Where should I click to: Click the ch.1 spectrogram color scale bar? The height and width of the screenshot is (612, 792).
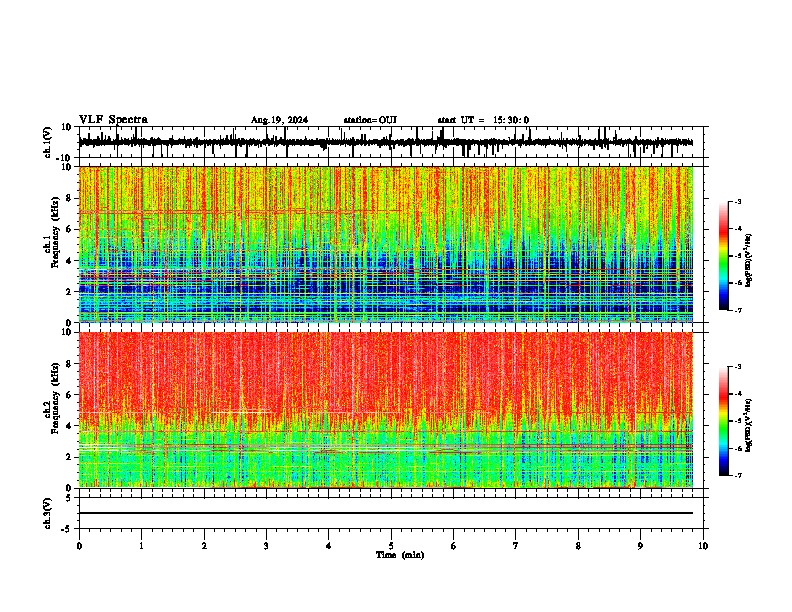(723, 256)
